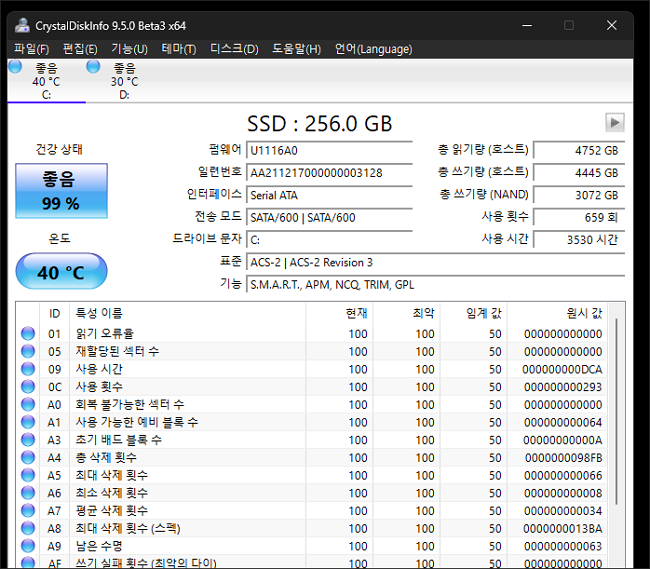The width and height of the screenshot is (650, 569).
Task: Click power-on count value 659 회
Action: 579,217
